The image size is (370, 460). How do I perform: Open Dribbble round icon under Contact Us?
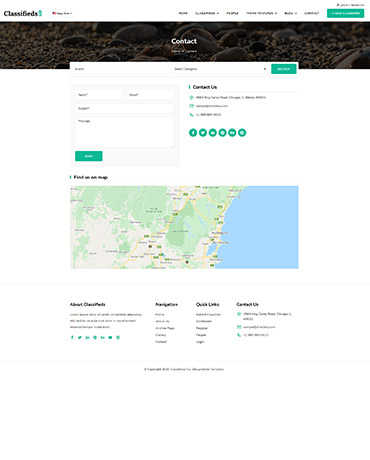click(242, 133)
